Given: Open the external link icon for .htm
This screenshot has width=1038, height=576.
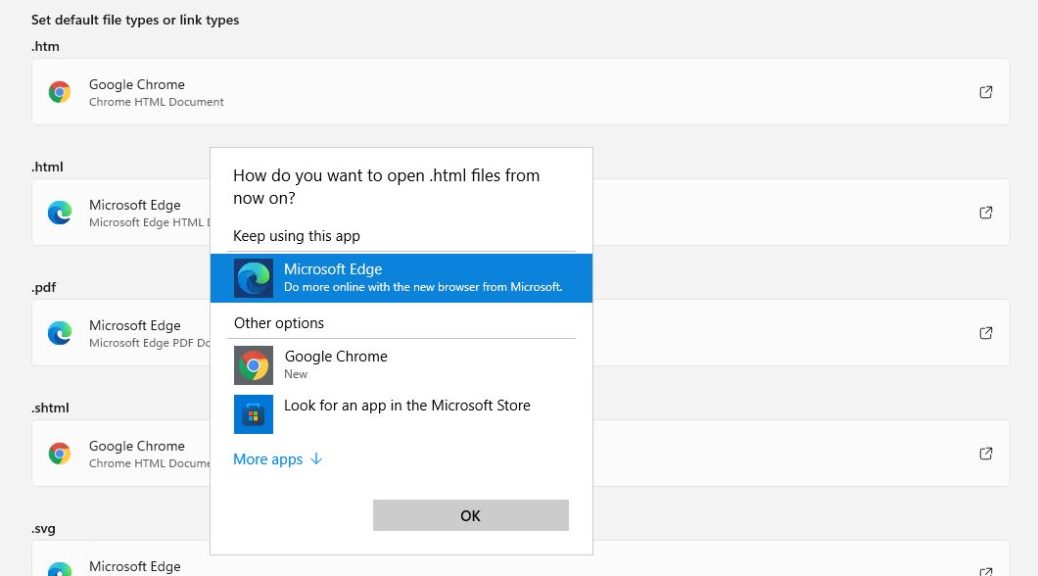Looking at the screenshot, I should [986, 92].
